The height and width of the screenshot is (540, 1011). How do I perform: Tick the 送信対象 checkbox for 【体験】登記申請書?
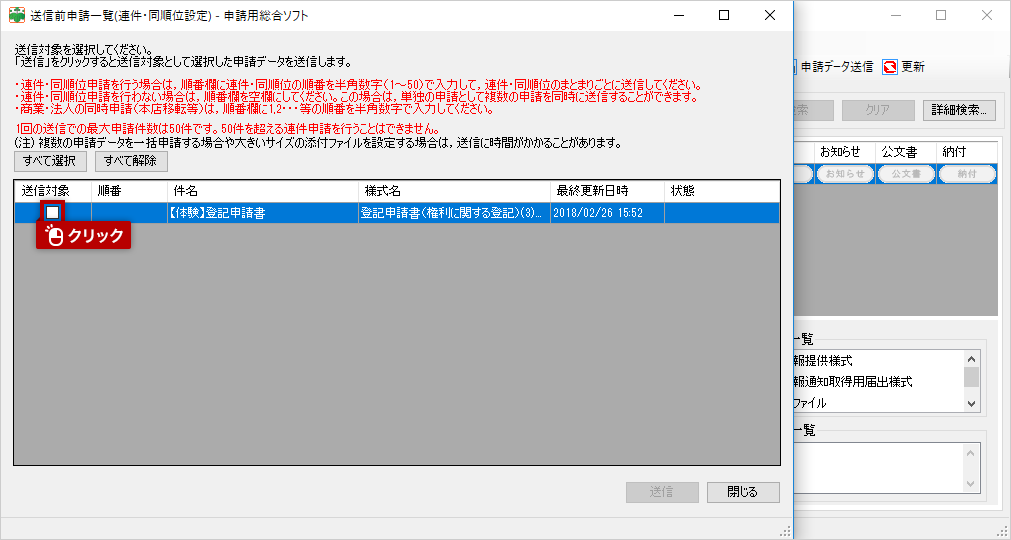click(53, 213)
